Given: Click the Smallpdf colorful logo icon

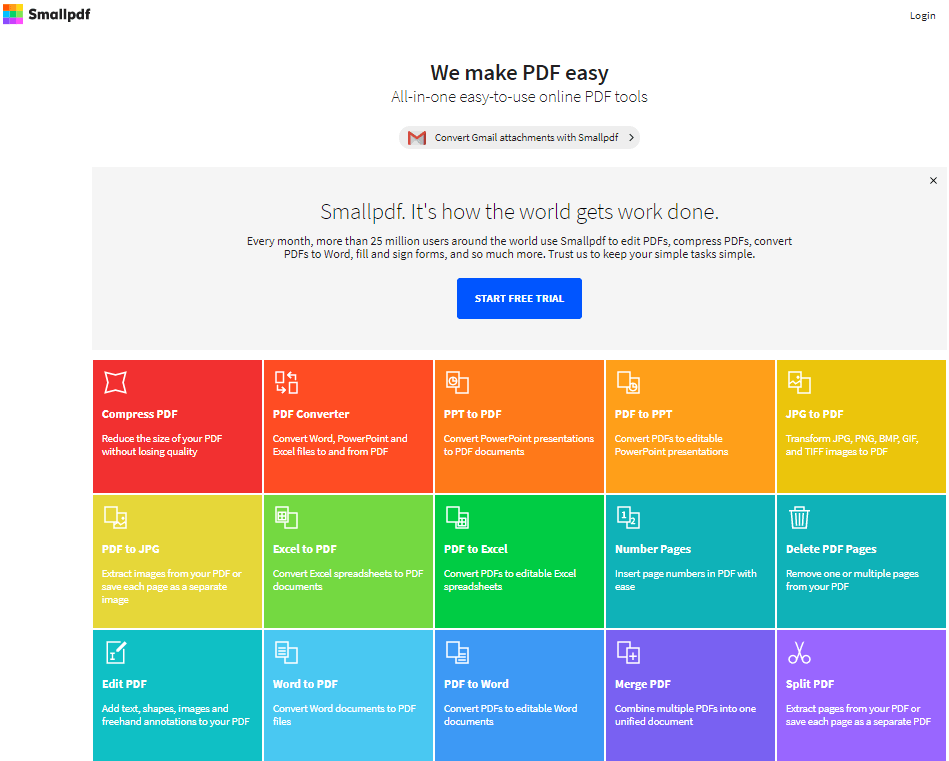Looking at the screenshot, I should point(13,14).
